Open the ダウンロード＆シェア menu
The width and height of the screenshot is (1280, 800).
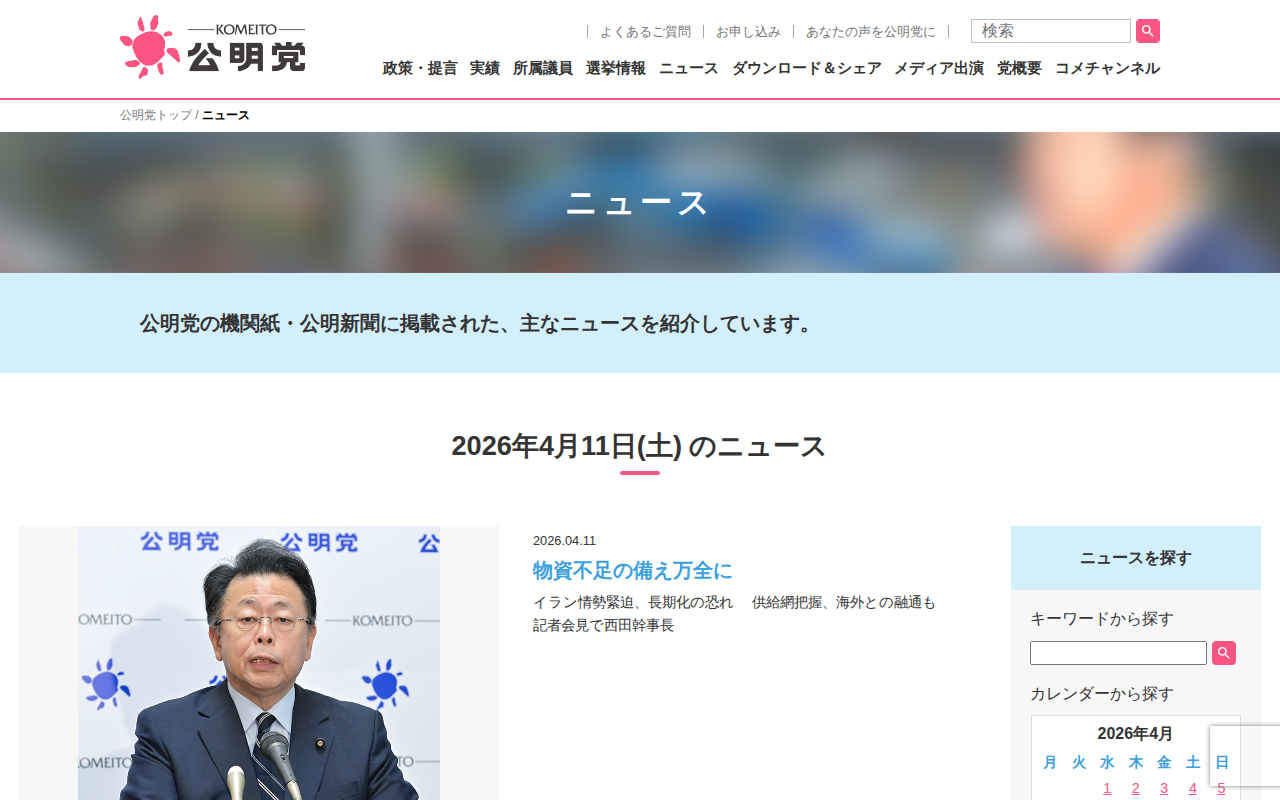coord(807,68)
